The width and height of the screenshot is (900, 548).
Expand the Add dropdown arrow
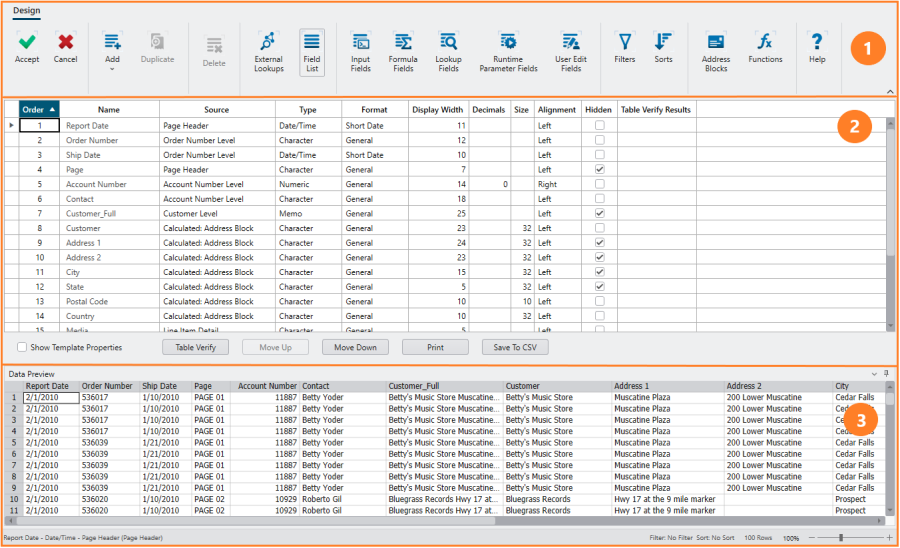(112, 69)
